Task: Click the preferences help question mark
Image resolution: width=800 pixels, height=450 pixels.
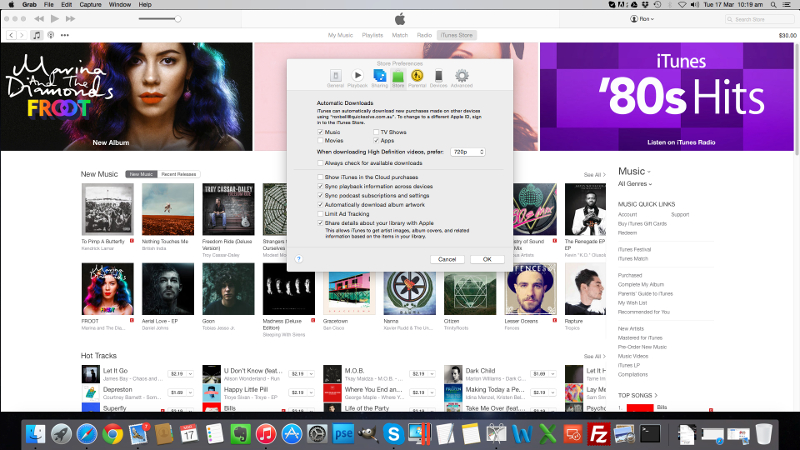Action: coord(299,259)
